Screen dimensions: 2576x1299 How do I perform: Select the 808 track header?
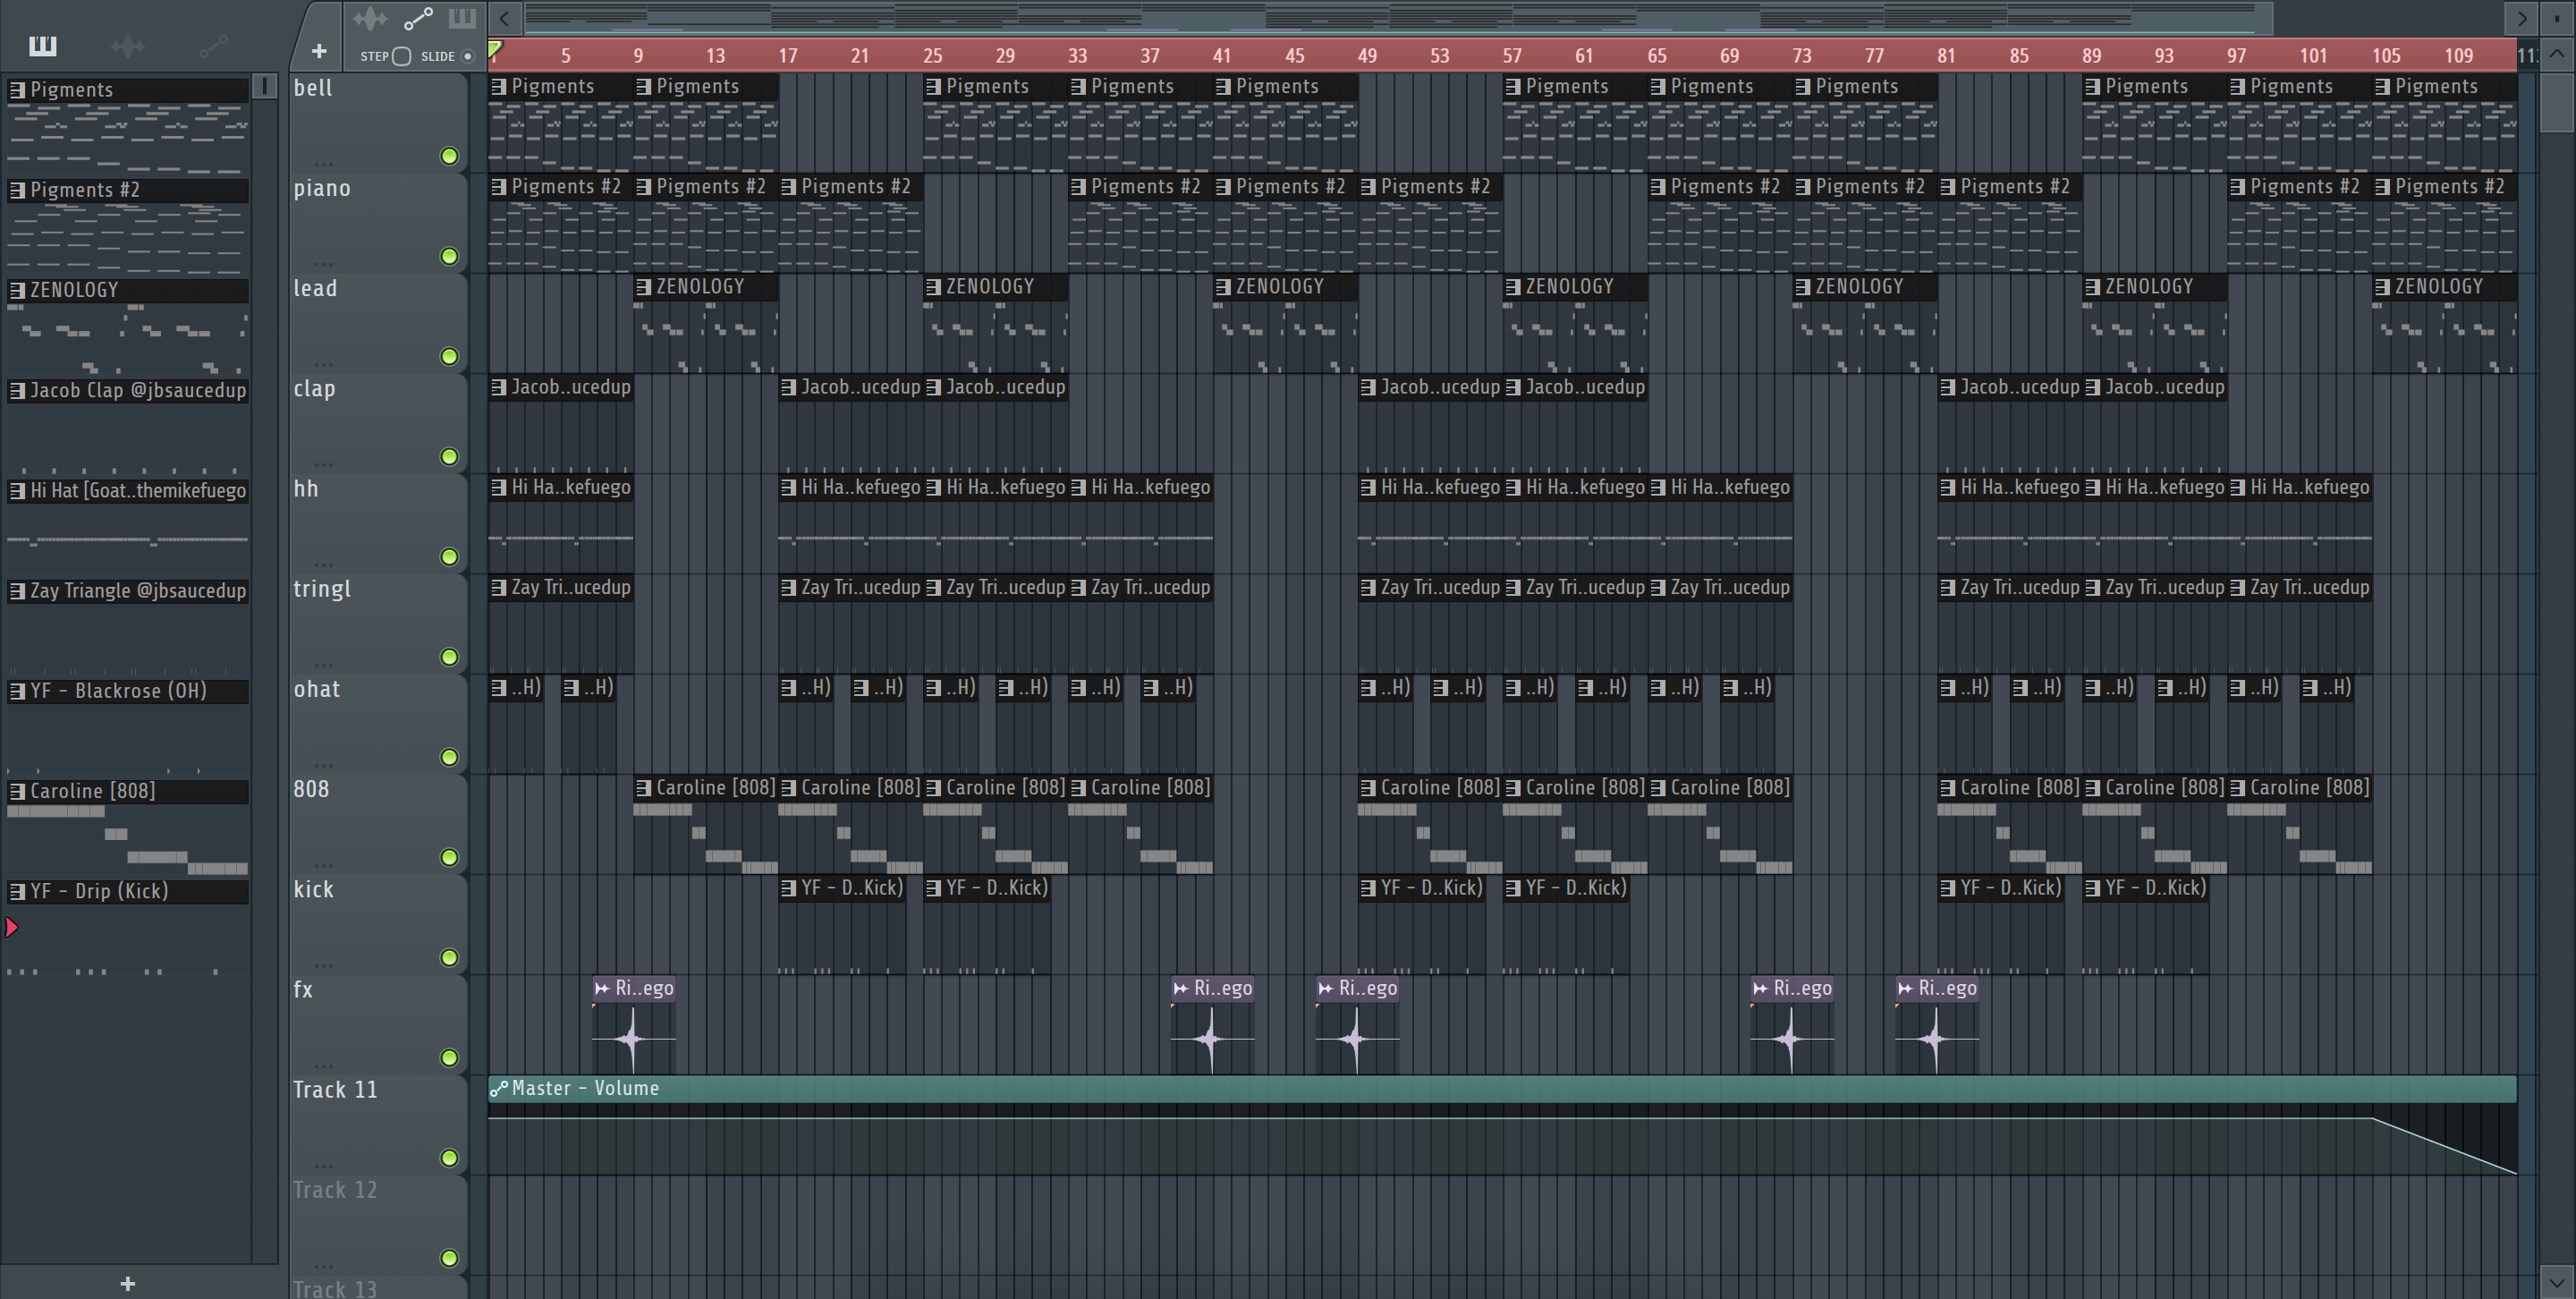point(378,823)
